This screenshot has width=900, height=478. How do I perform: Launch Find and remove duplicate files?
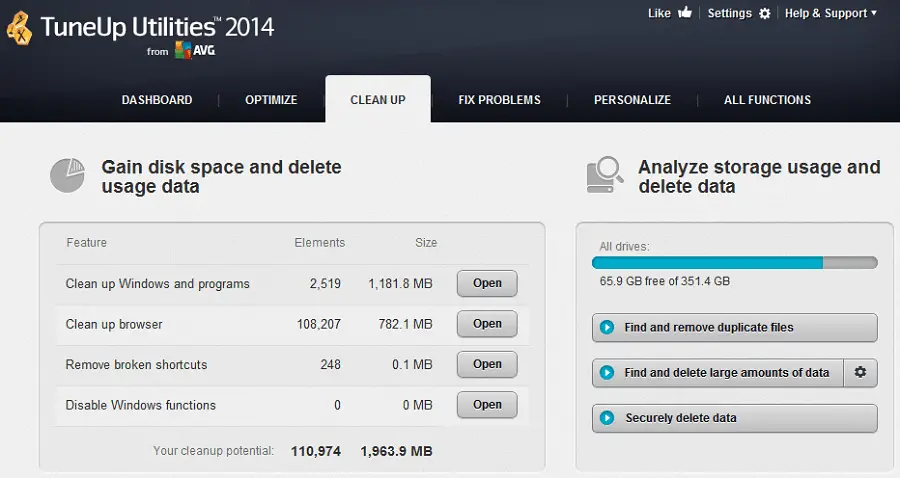point(734,327)
